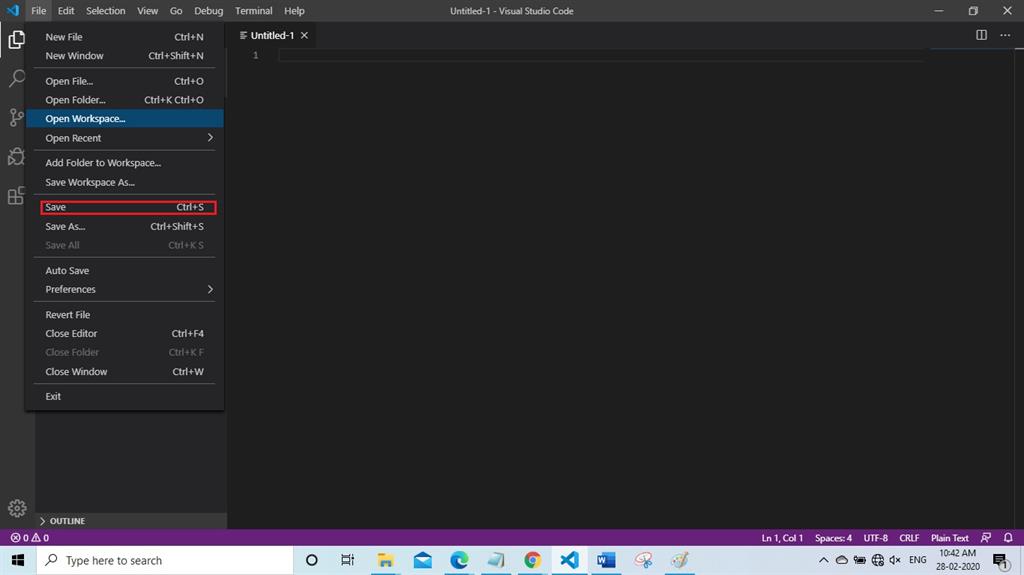The image size is (1024, 575).
Task: Open Task View on taskbar
Action: pos(347,560)
